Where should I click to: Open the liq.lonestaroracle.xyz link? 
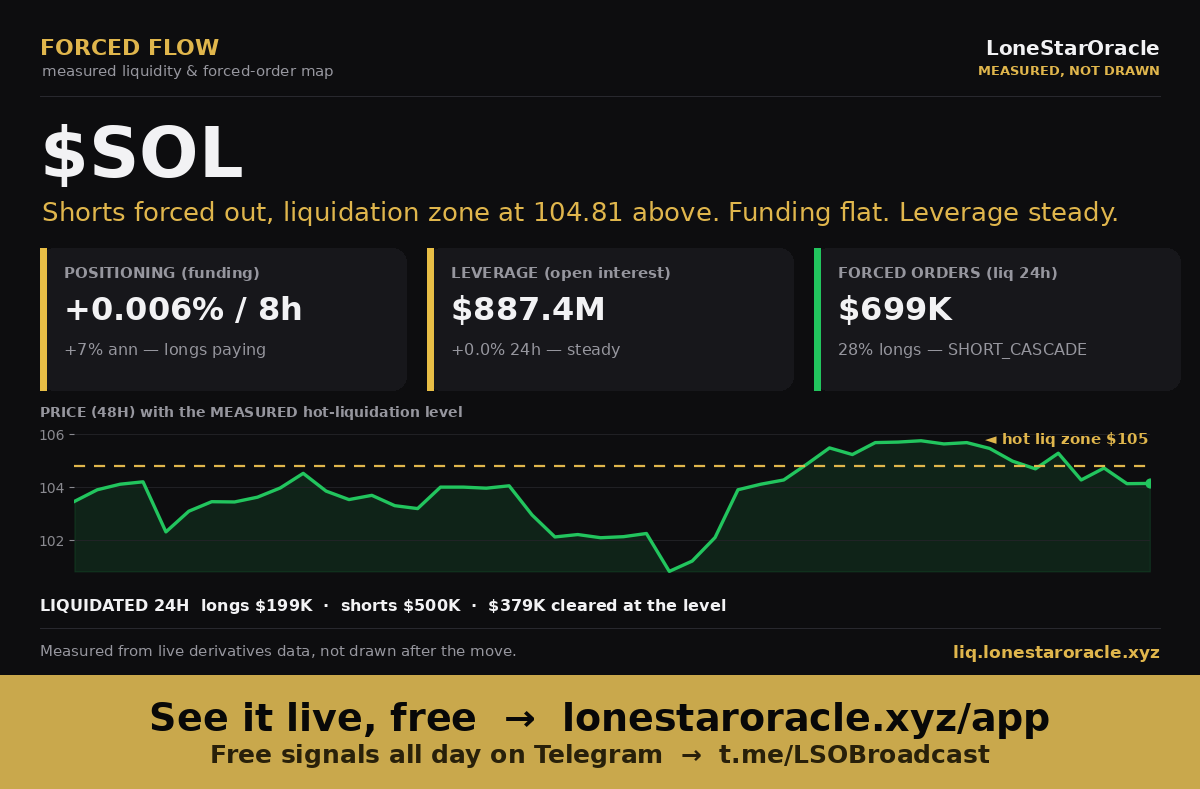(1056, 653)
